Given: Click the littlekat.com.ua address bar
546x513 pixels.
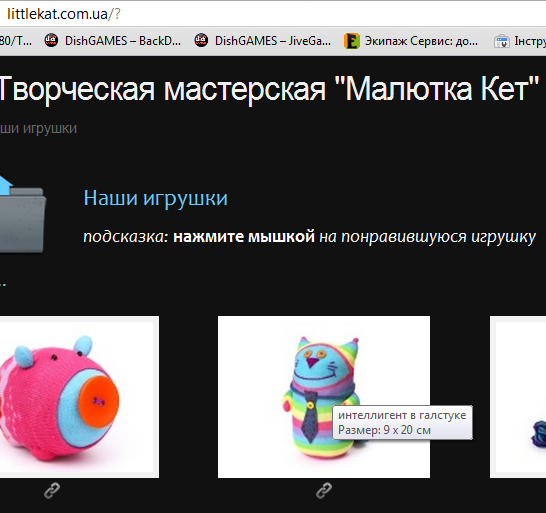Looking at the screenshot, I should point(273,14).
